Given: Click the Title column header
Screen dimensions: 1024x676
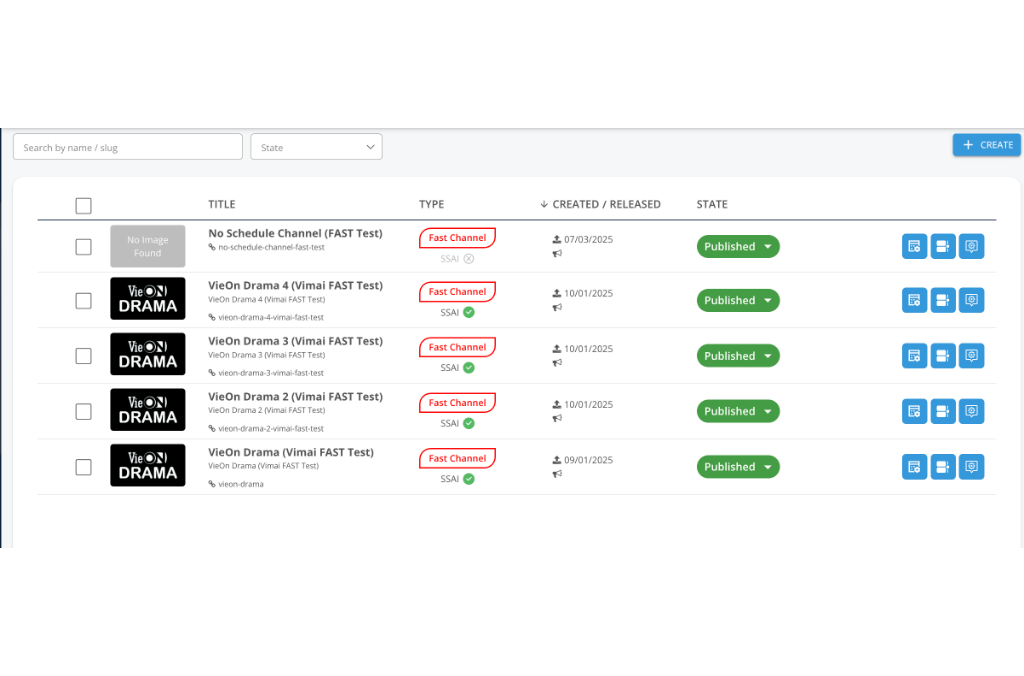Looking at the screenshot, I should (x=222, y=204).
